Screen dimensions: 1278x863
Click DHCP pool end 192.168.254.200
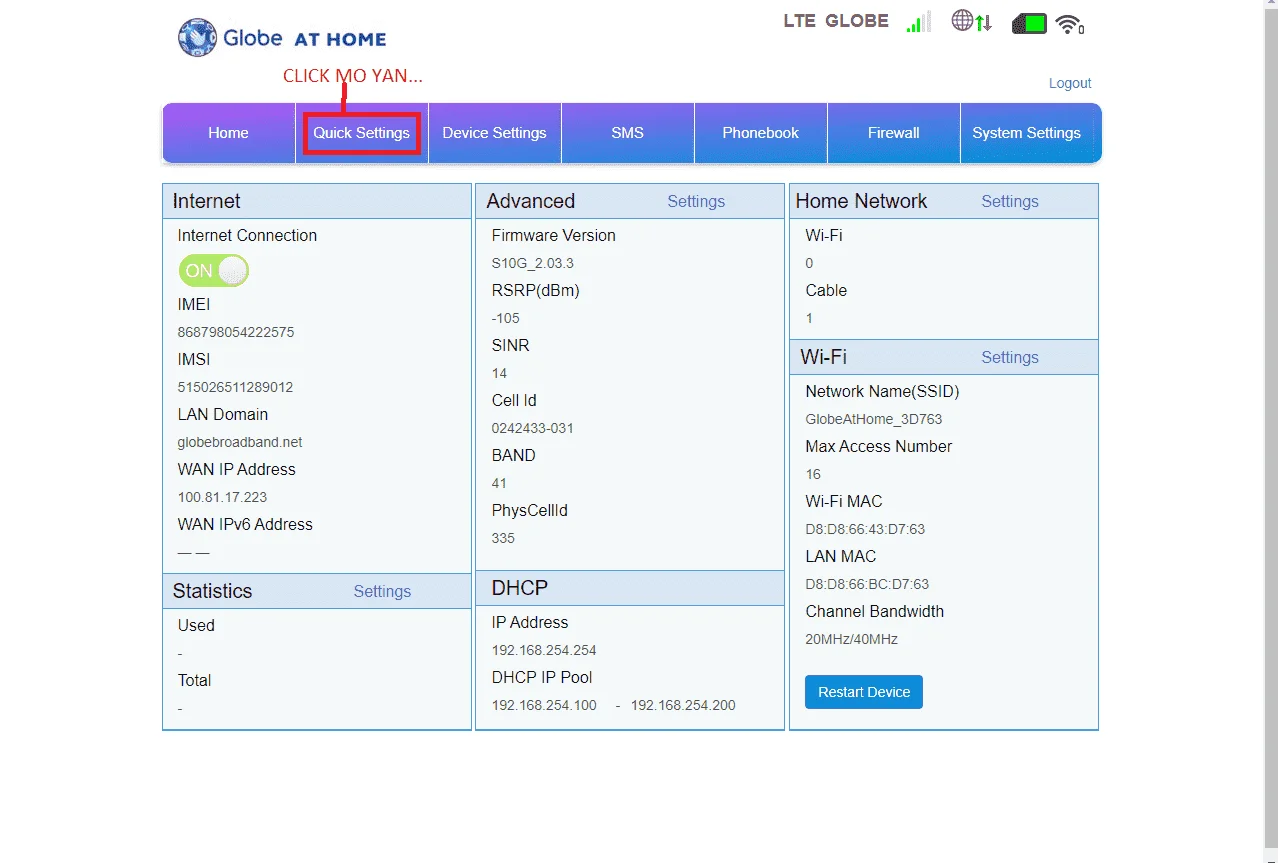[683, 705]
